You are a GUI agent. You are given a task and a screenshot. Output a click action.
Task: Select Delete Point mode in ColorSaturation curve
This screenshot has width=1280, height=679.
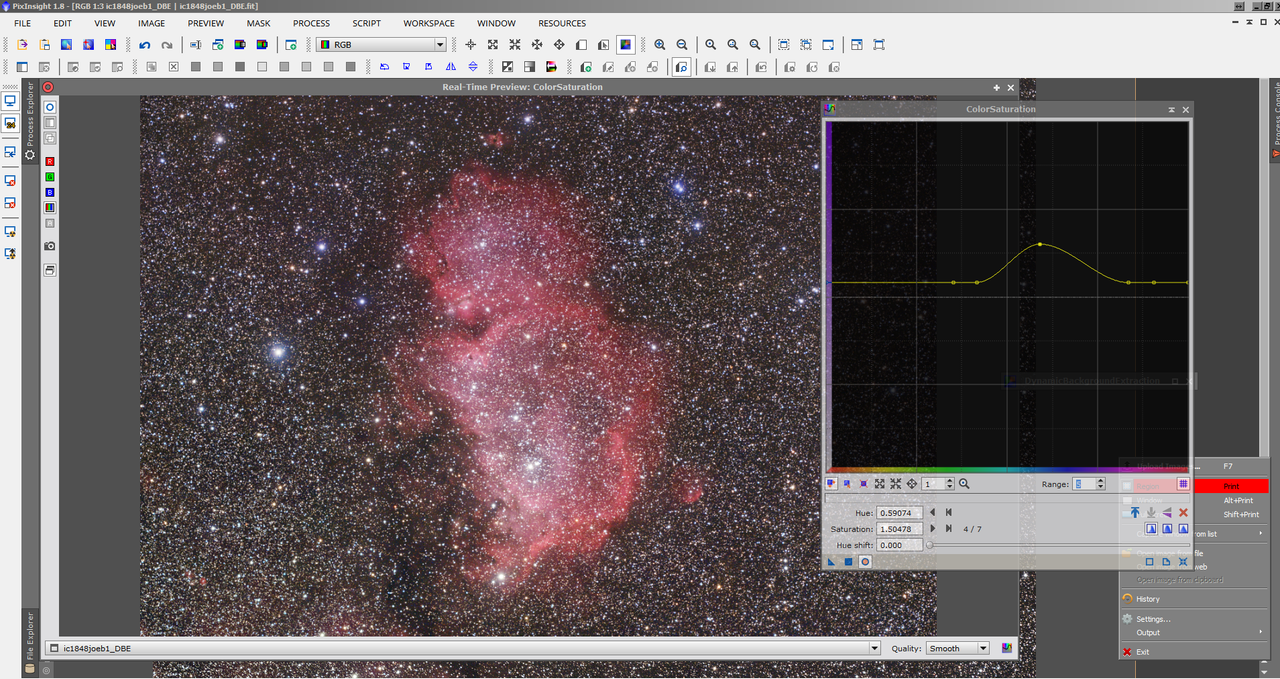[x=863, y=483]
